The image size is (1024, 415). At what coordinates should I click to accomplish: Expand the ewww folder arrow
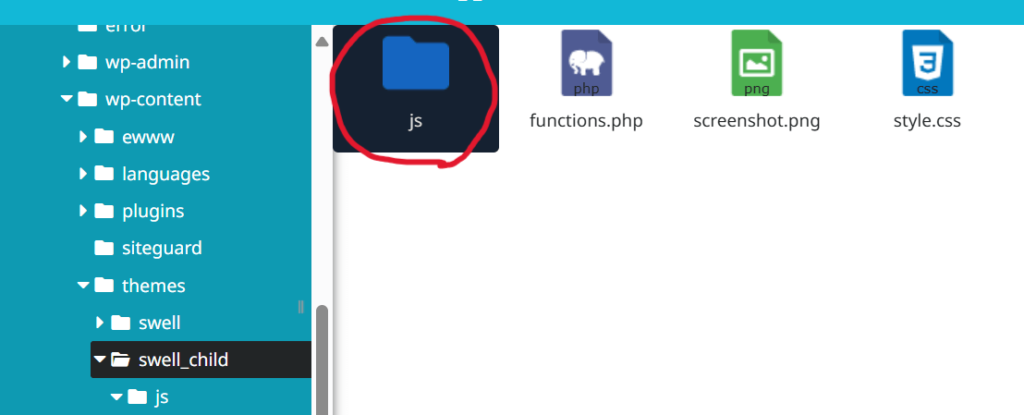[83, 137]
